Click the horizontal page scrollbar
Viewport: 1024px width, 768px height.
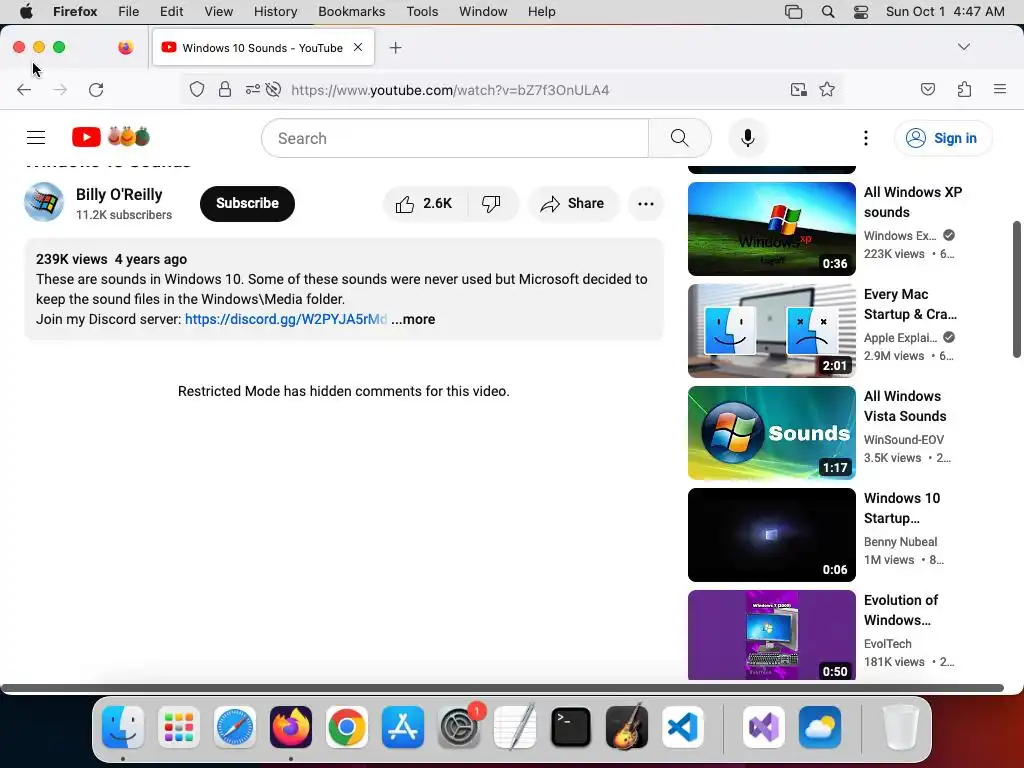(502, 688)
